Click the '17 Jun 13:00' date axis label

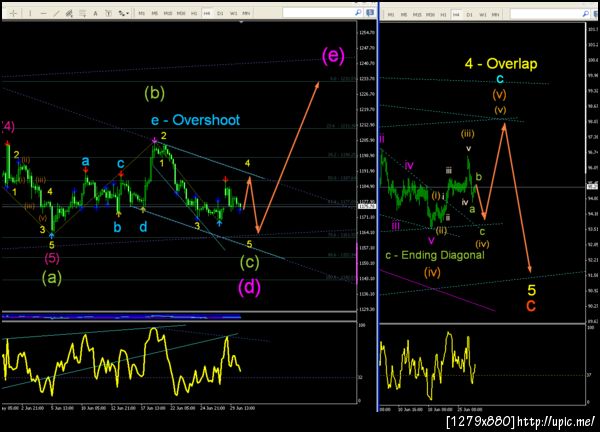153,408
